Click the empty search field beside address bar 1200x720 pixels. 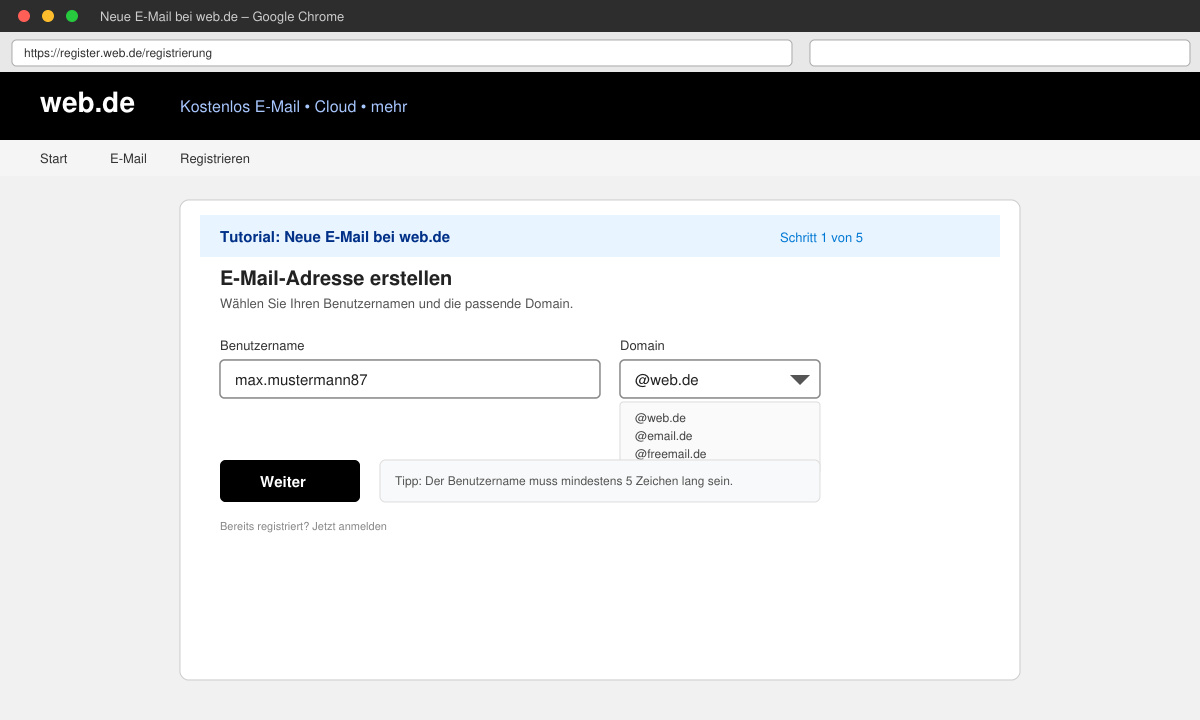coord(999,53)
